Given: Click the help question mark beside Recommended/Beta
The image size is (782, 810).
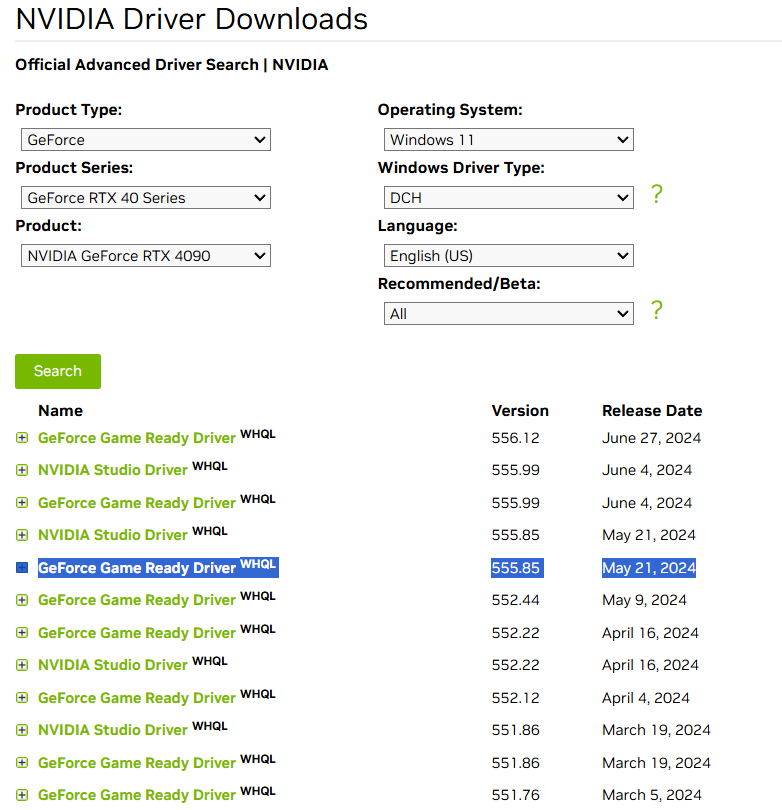Looking at the screenshot, I should tap(656, 311).
